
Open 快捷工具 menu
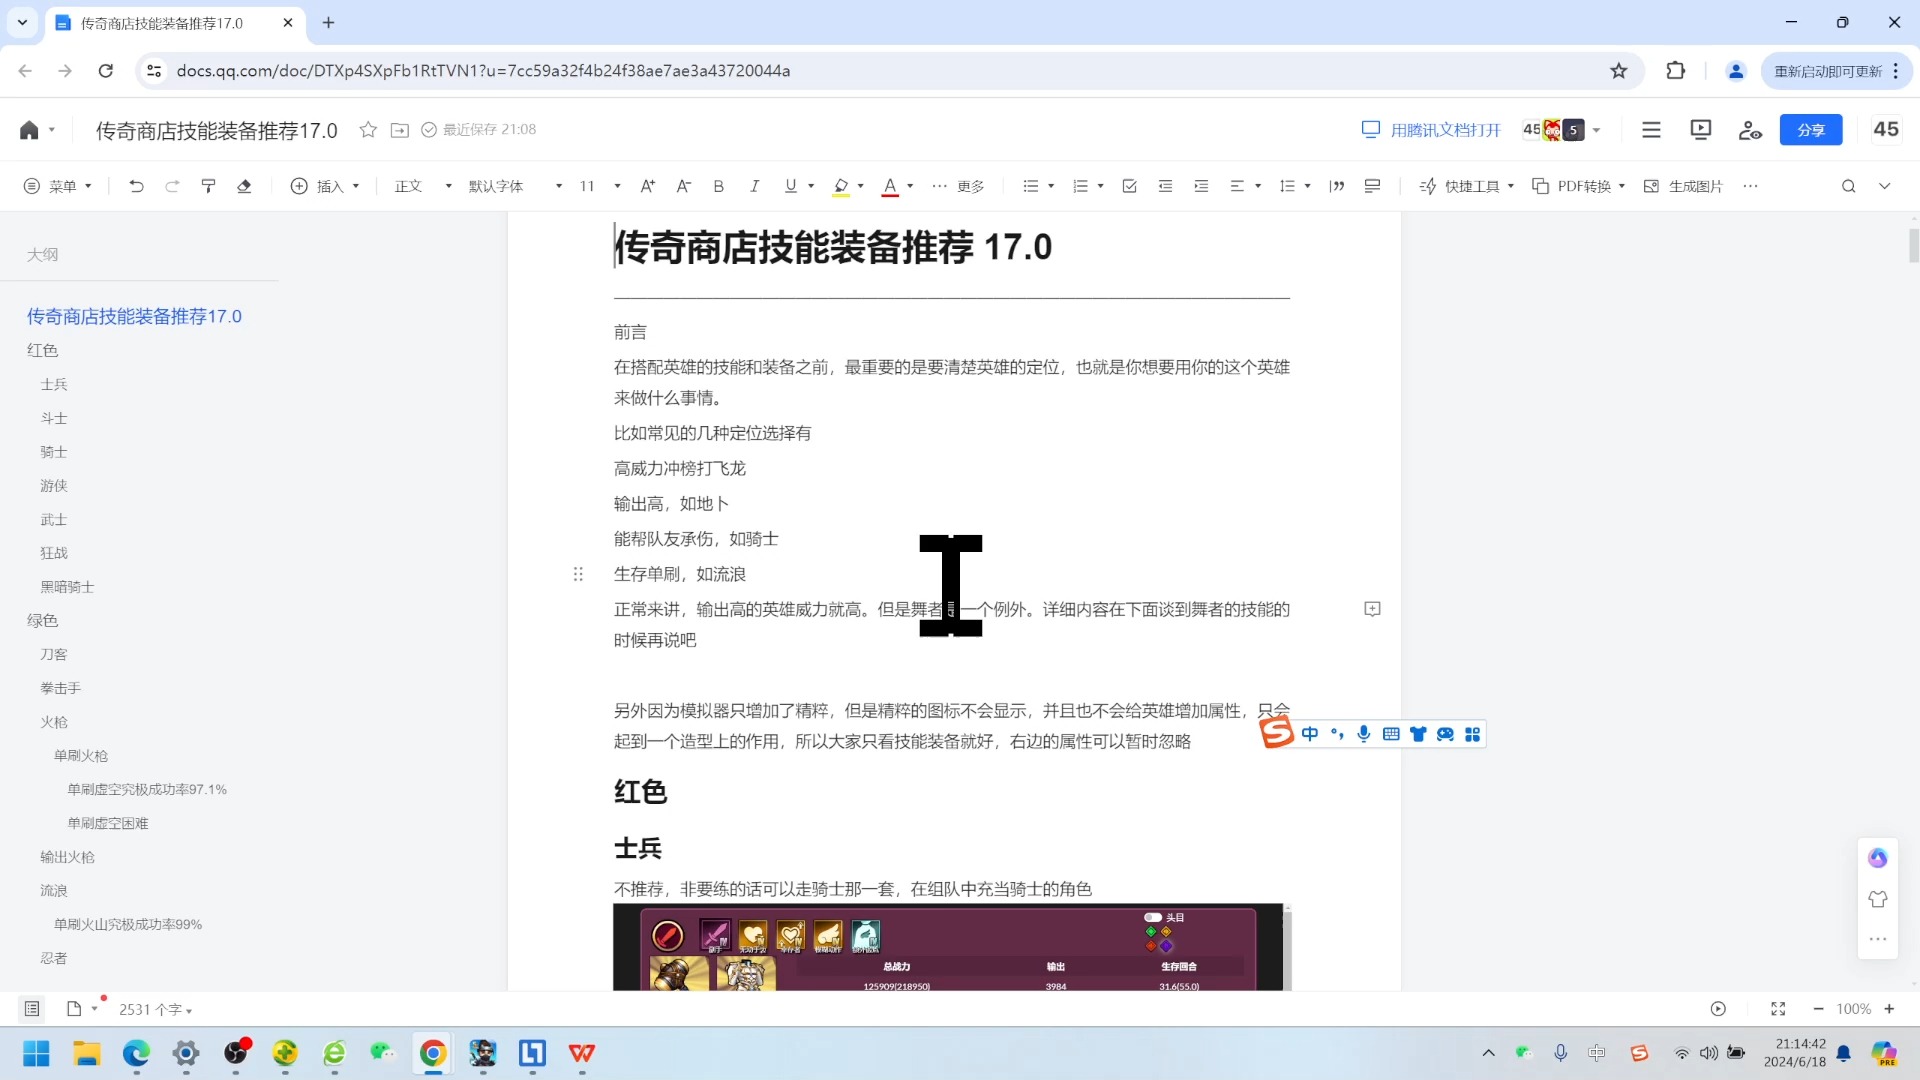(1467, 186)
